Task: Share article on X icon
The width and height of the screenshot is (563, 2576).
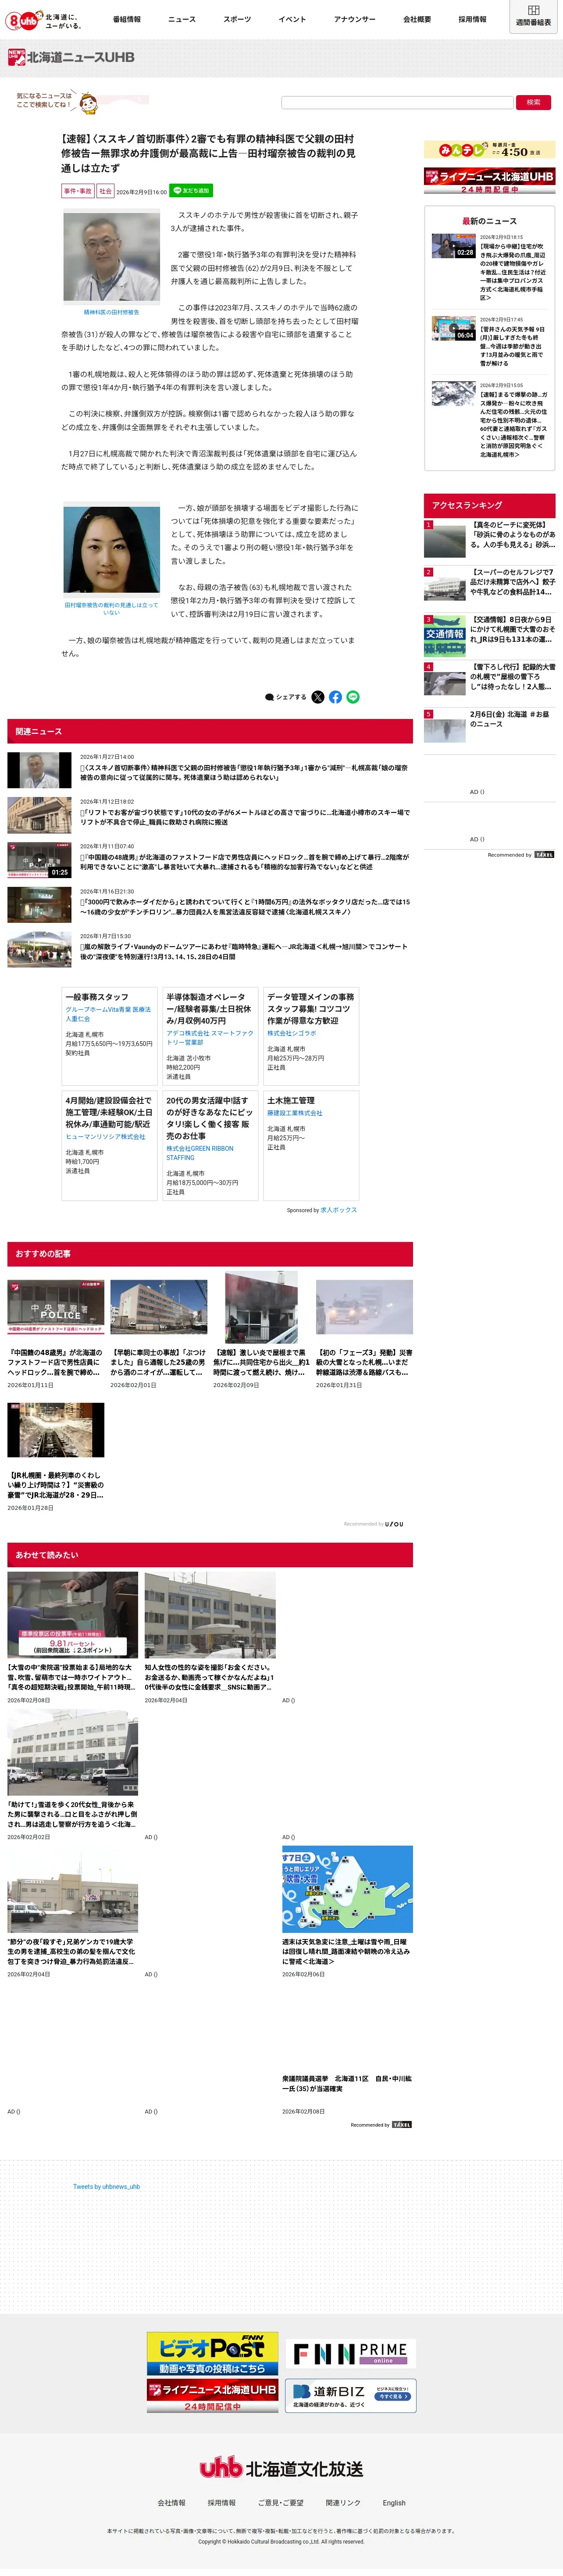Action: 318,697
